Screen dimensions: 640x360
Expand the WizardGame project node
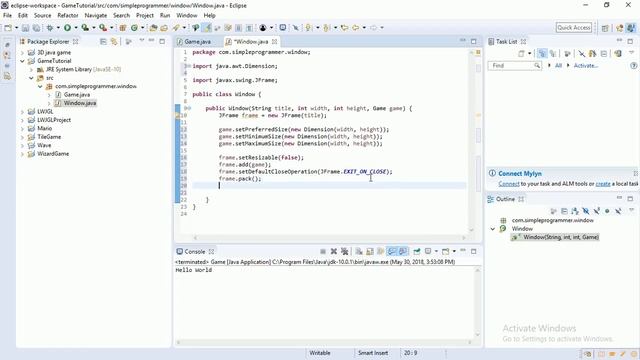click(x=22, y=154)
